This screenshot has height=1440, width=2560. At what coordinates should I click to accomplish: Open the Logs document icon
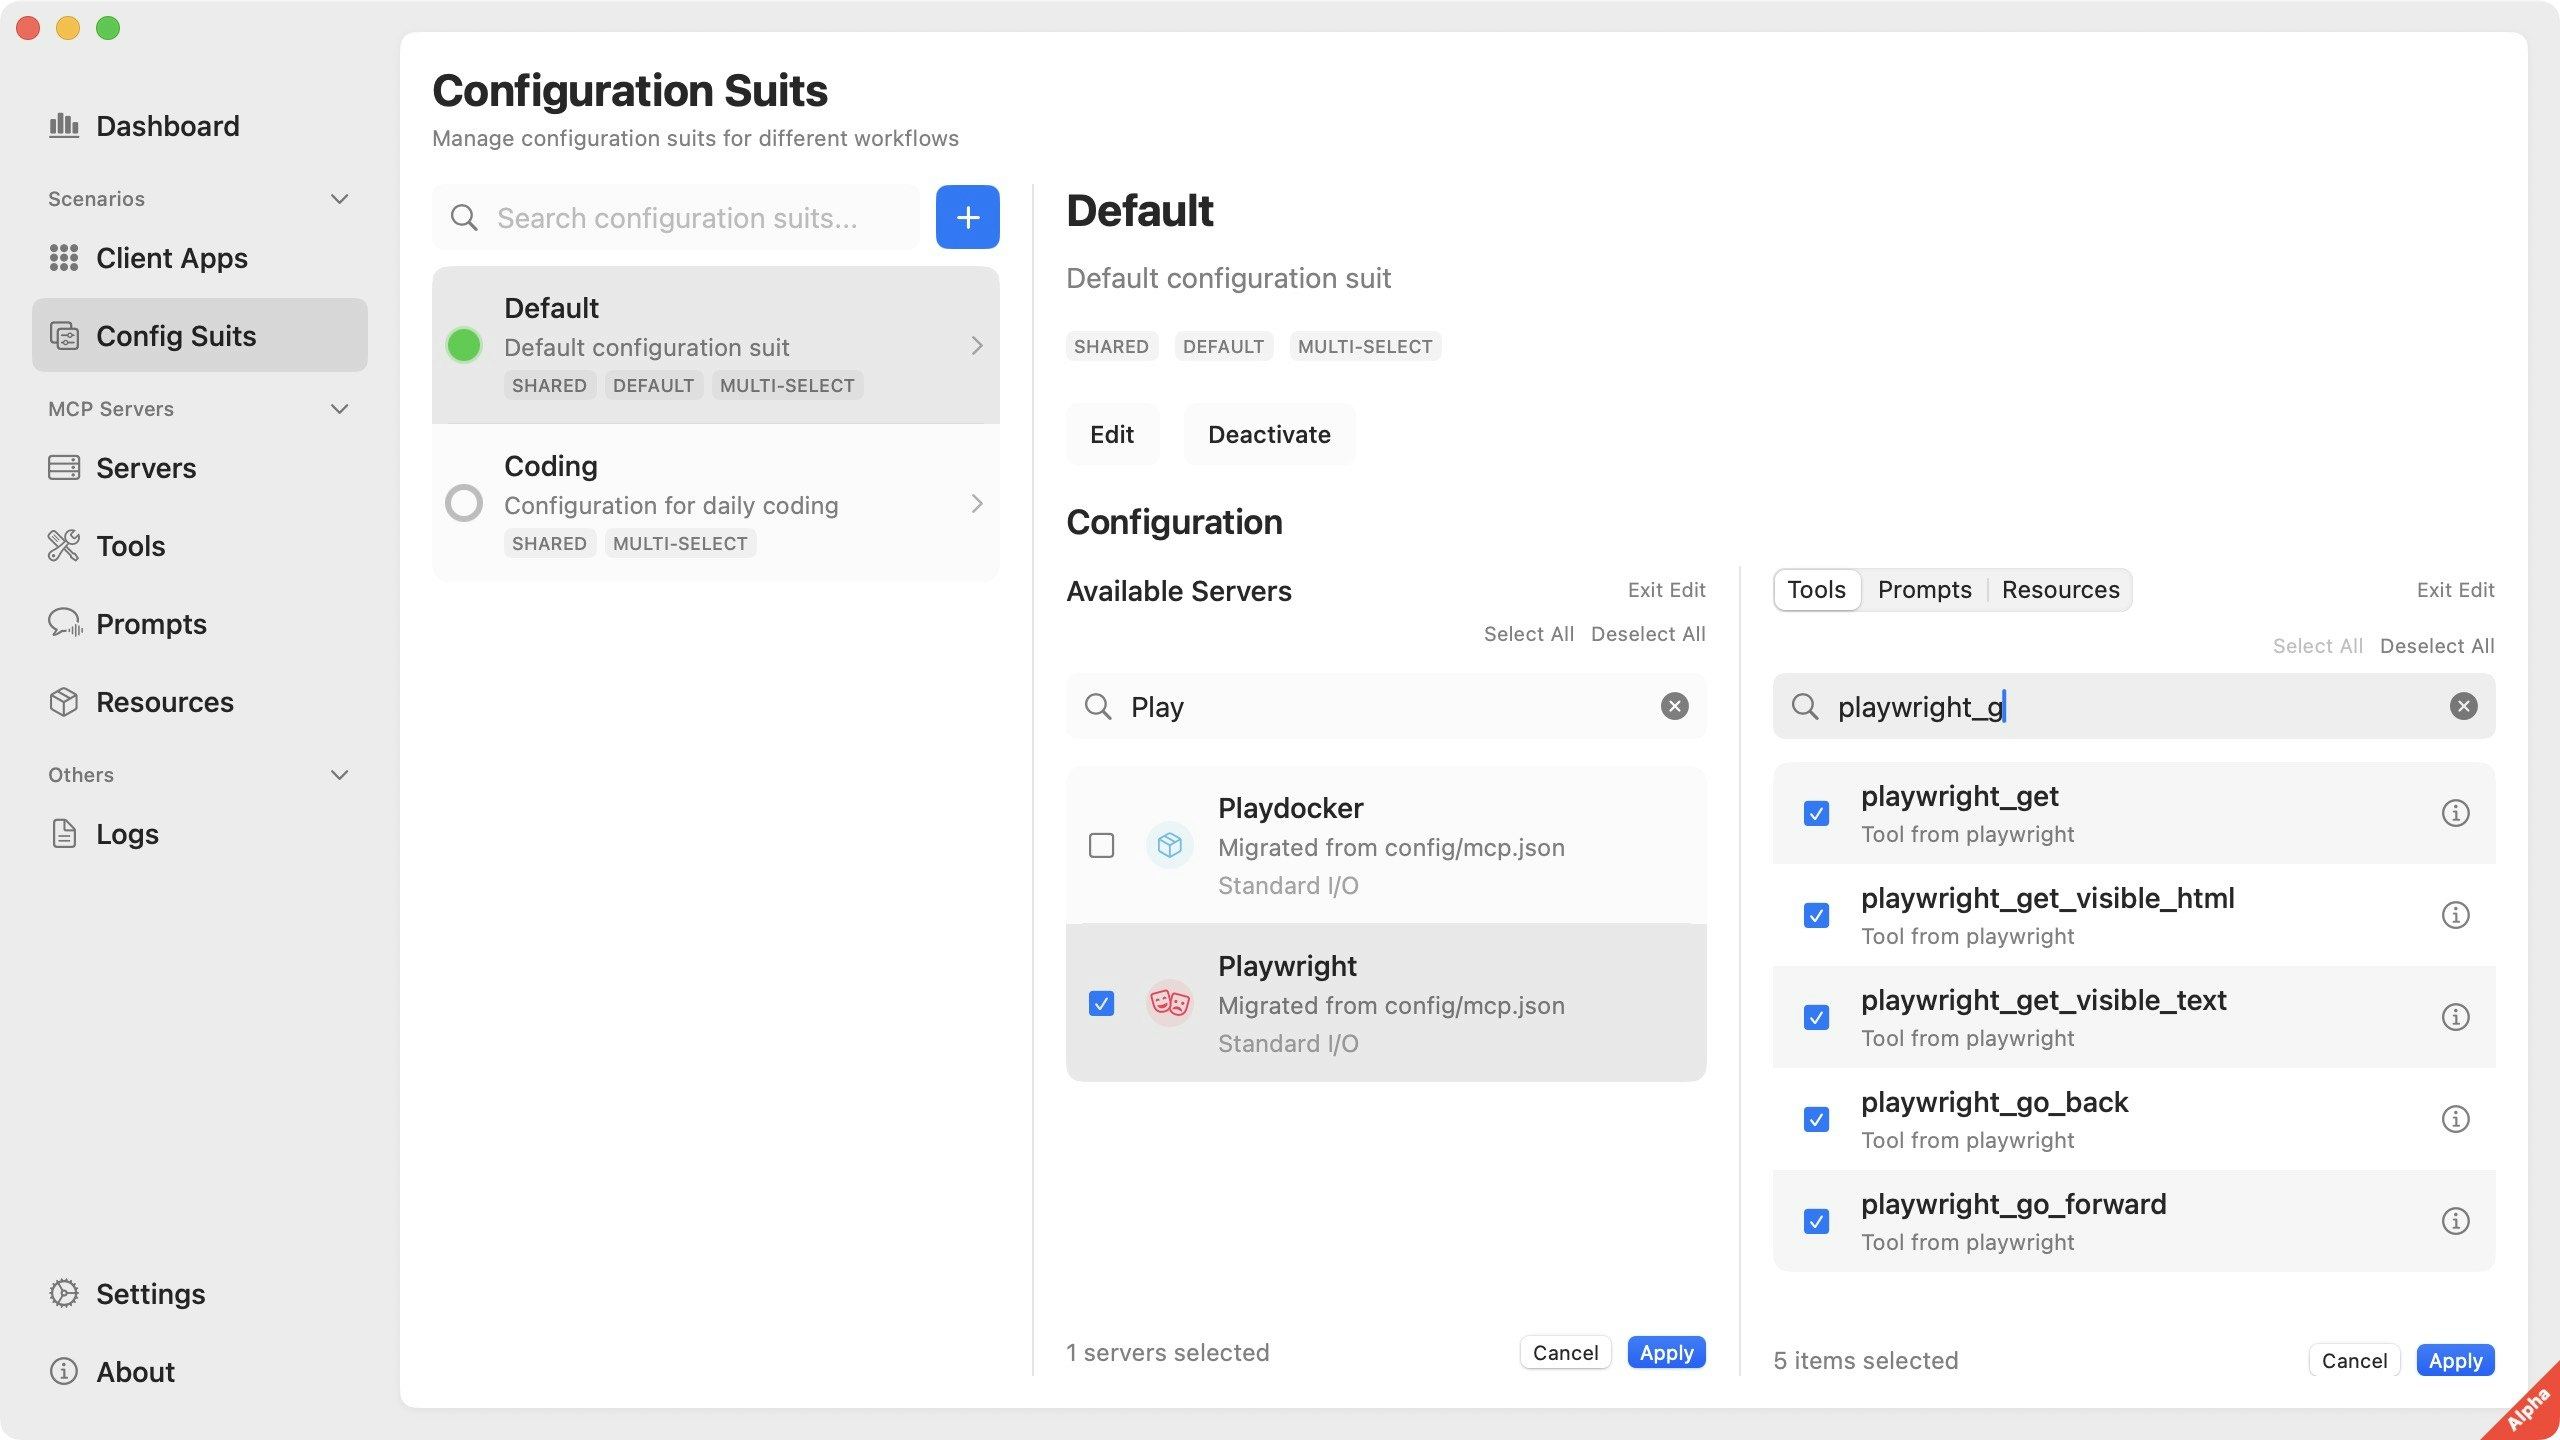(x=64, y=833)
